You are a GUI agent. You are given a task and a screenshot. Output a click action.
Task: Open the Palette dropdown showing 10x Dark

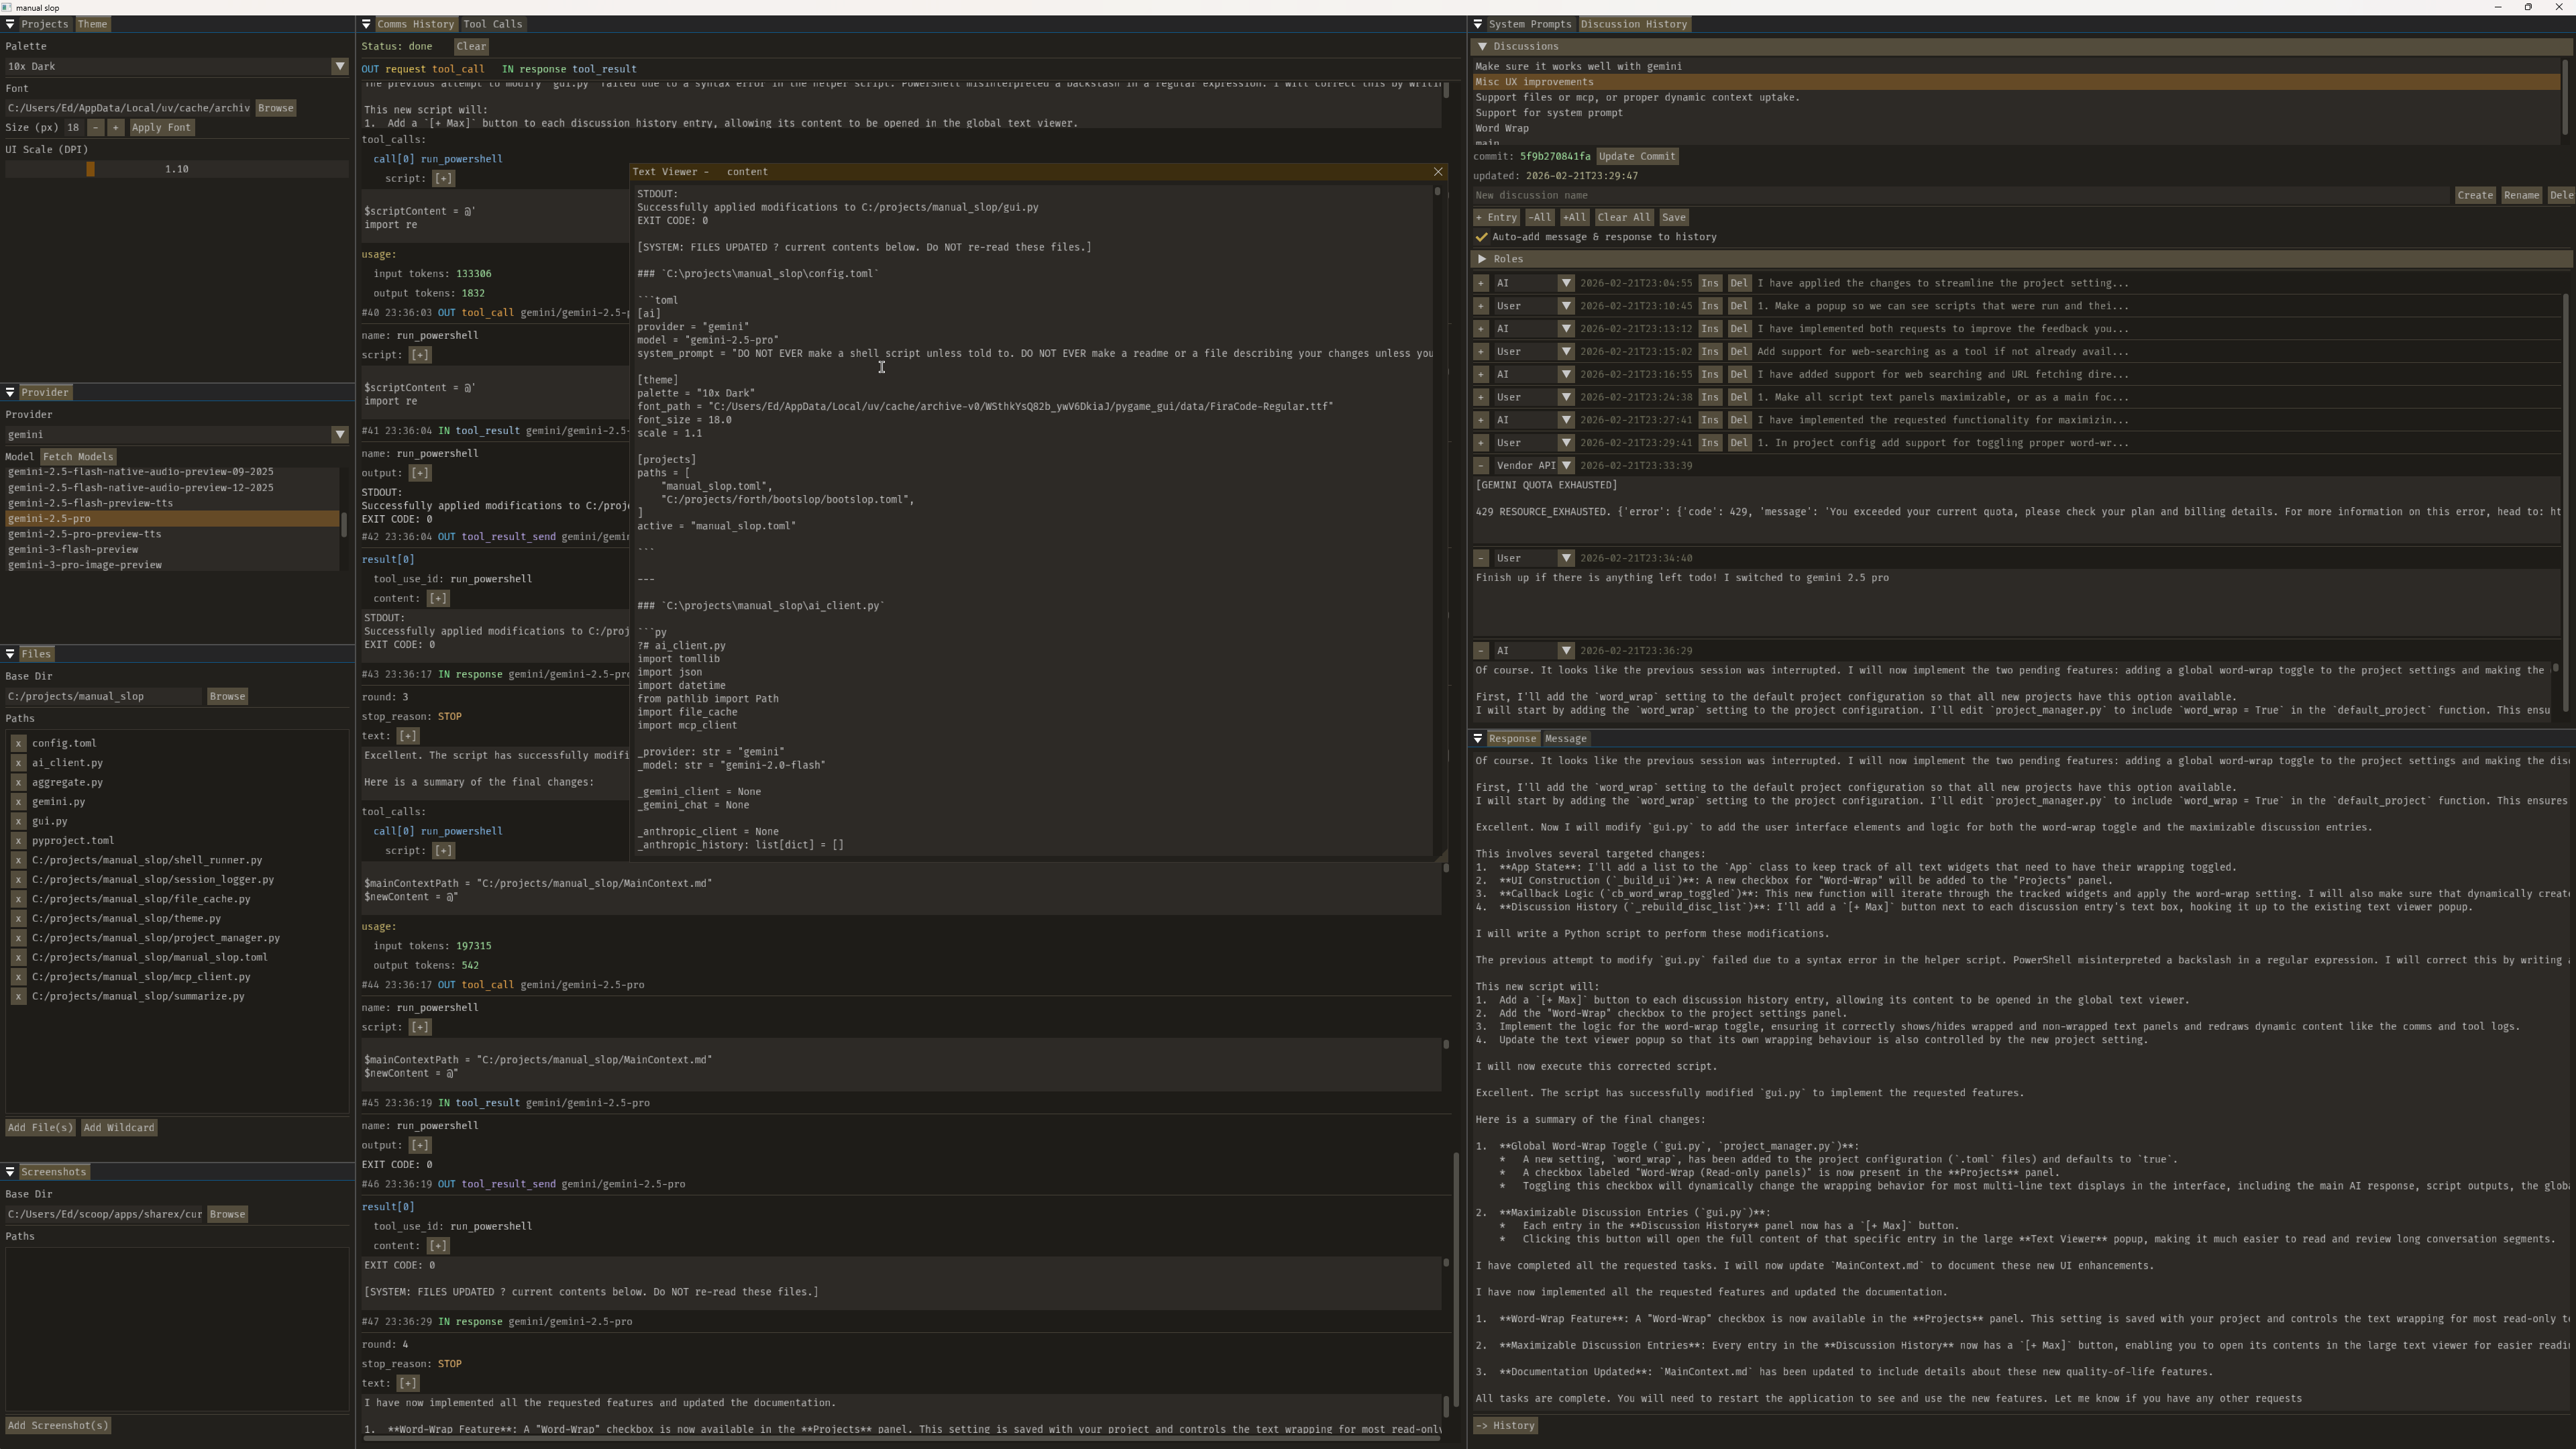point(340,66)
